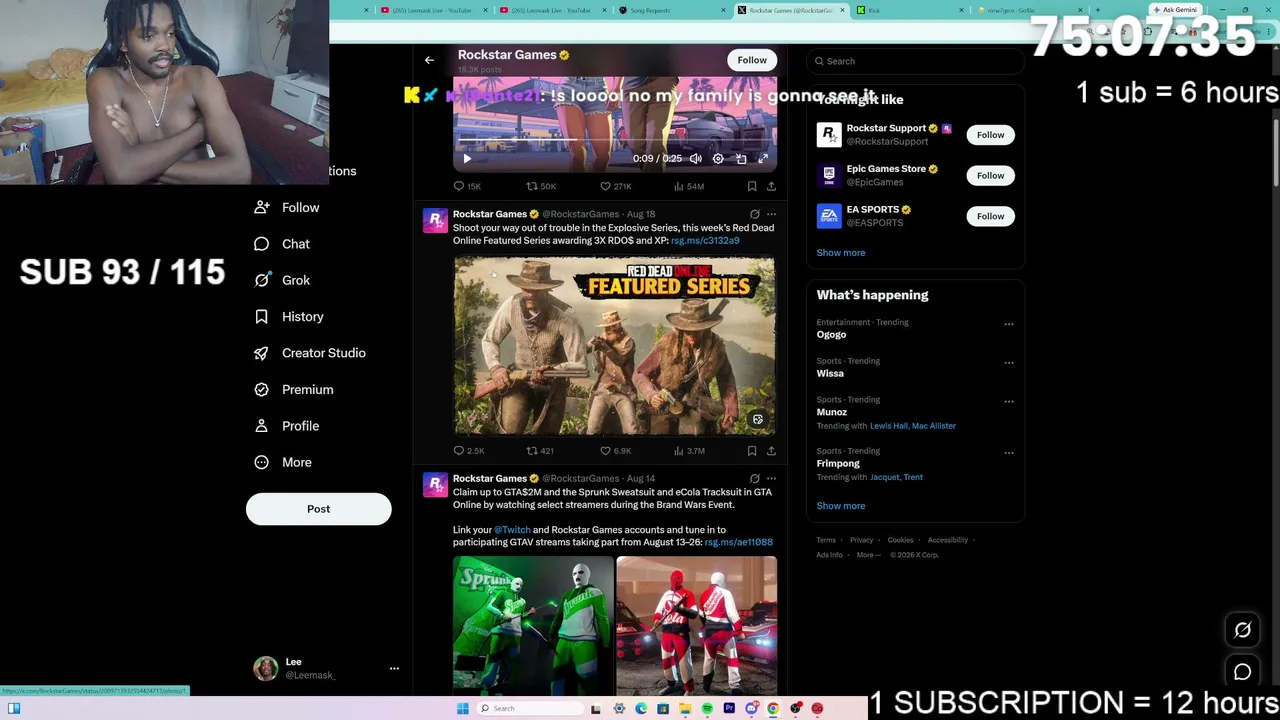The image size is (1280, 720).
Task: Reply to the post with 2.5K comments
Action: click(469, 451)
